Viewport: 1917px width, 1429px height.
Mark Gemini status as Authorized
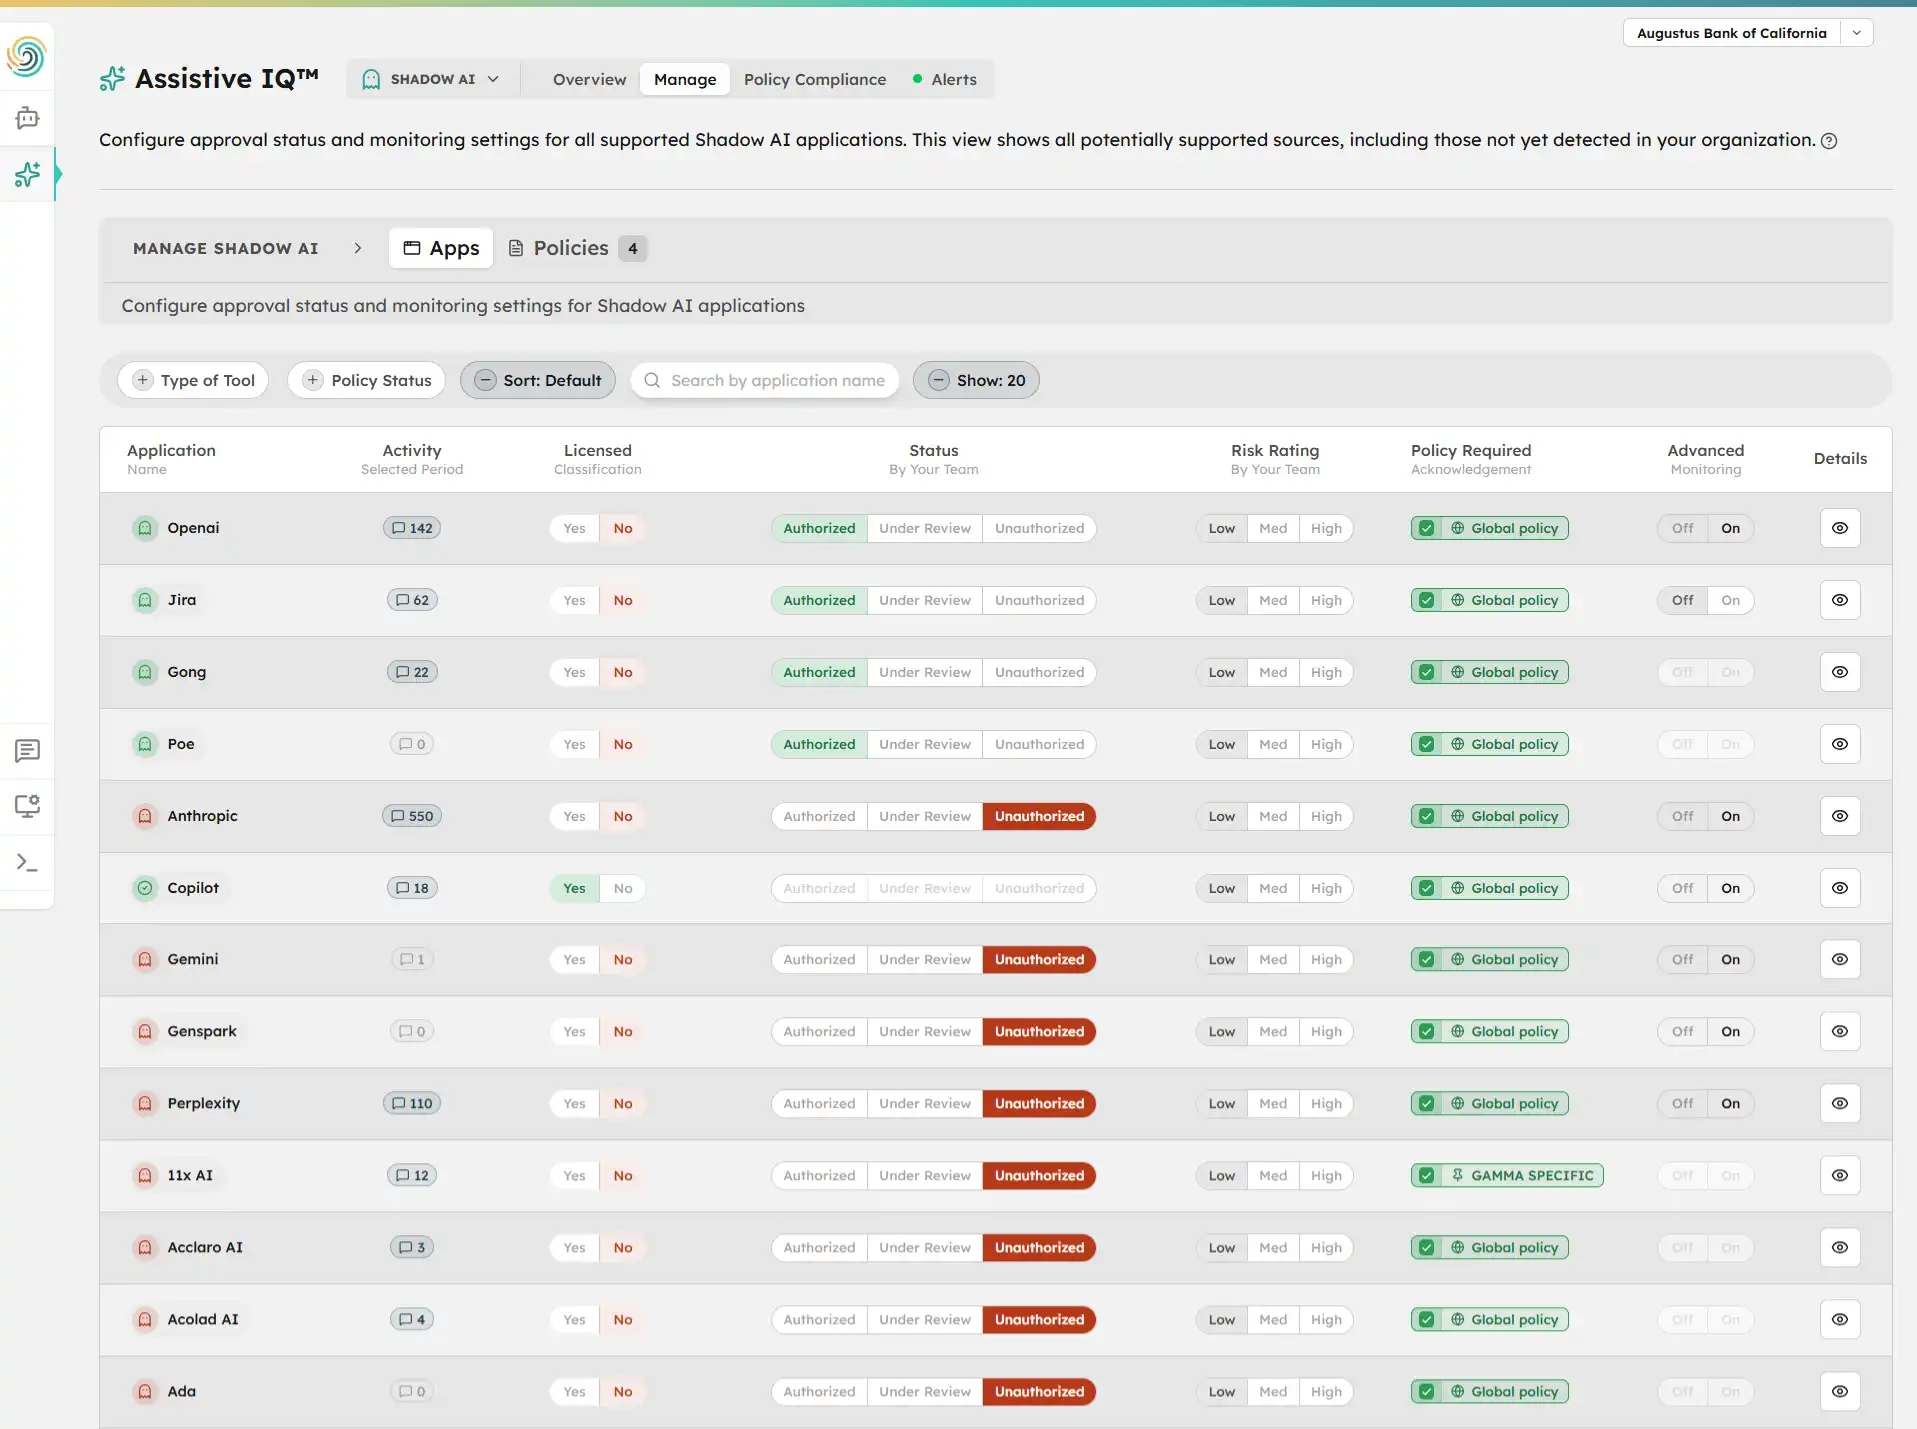818,959
